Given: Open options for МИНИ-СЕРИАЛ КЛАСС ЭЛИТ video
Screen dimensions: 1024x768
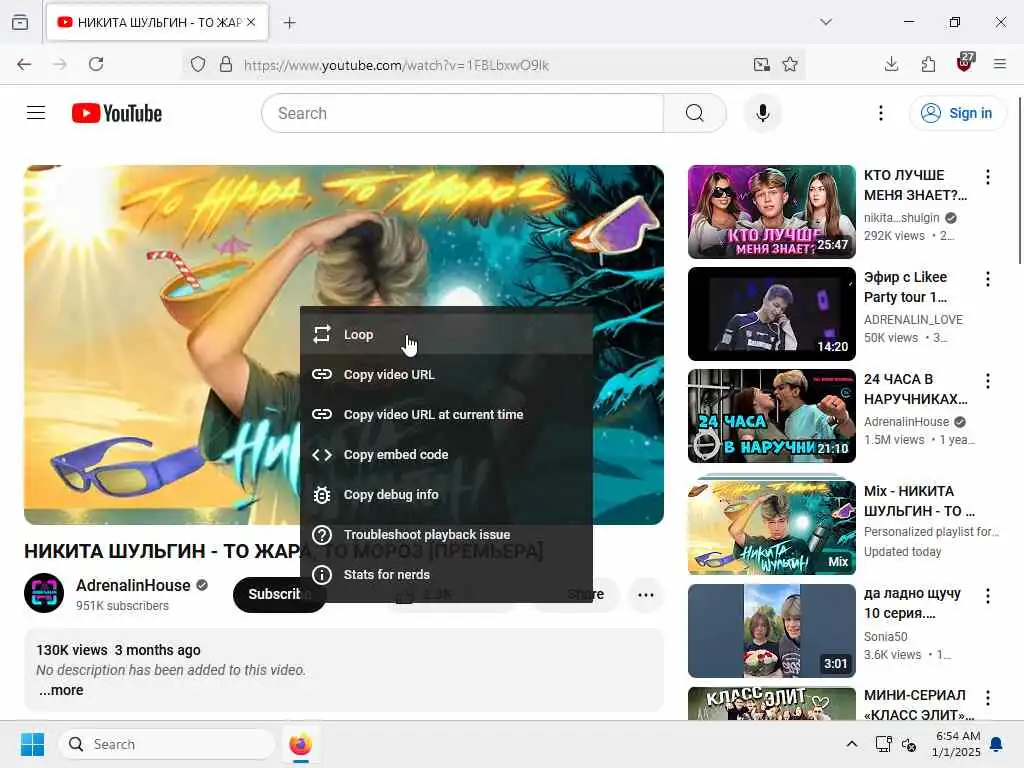Looking at the screenshot, I should pos(987,698).
